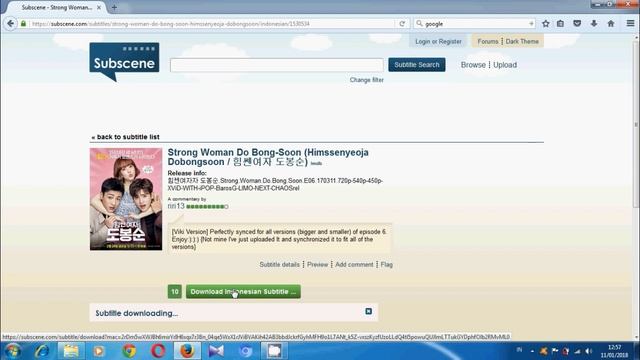Launch Google Chrome from taskbar

pyautogui.click(x=129, y=351)
